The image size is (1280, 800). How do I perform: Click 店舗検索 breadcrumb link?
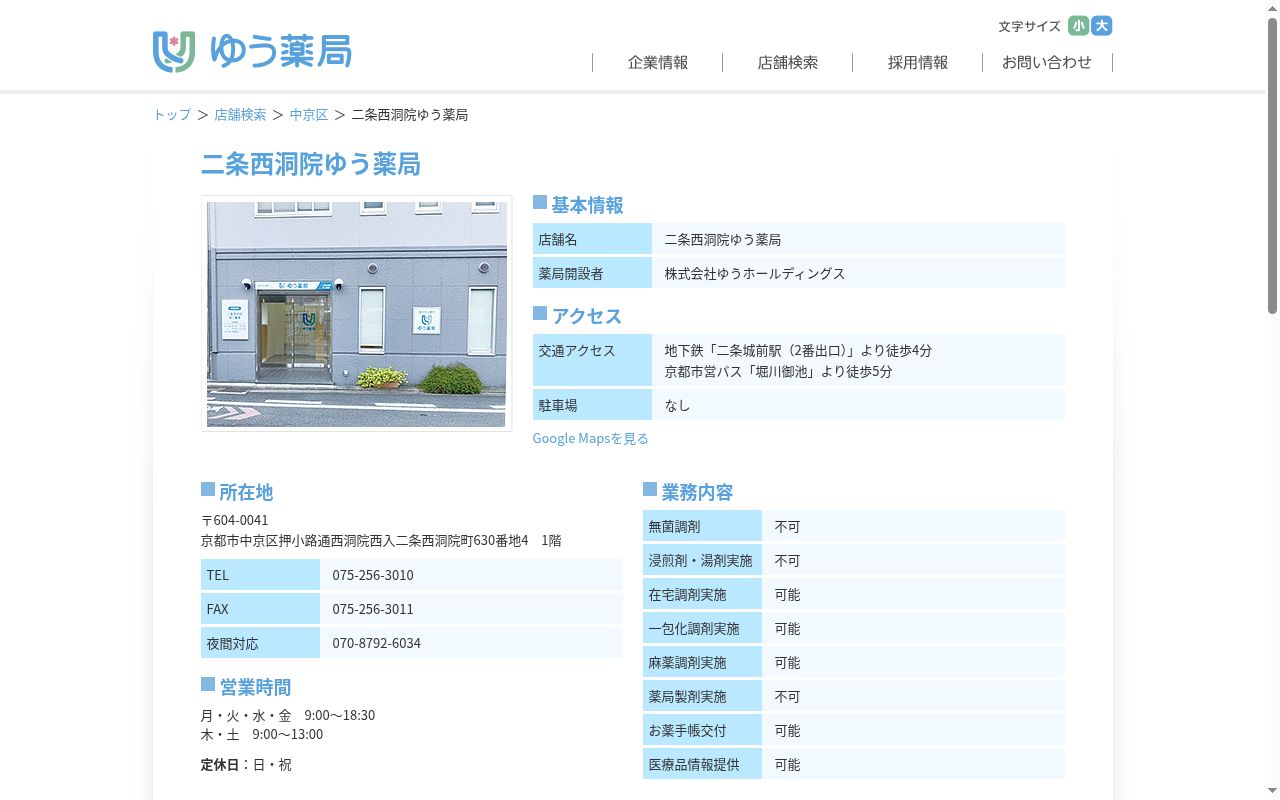240,114
